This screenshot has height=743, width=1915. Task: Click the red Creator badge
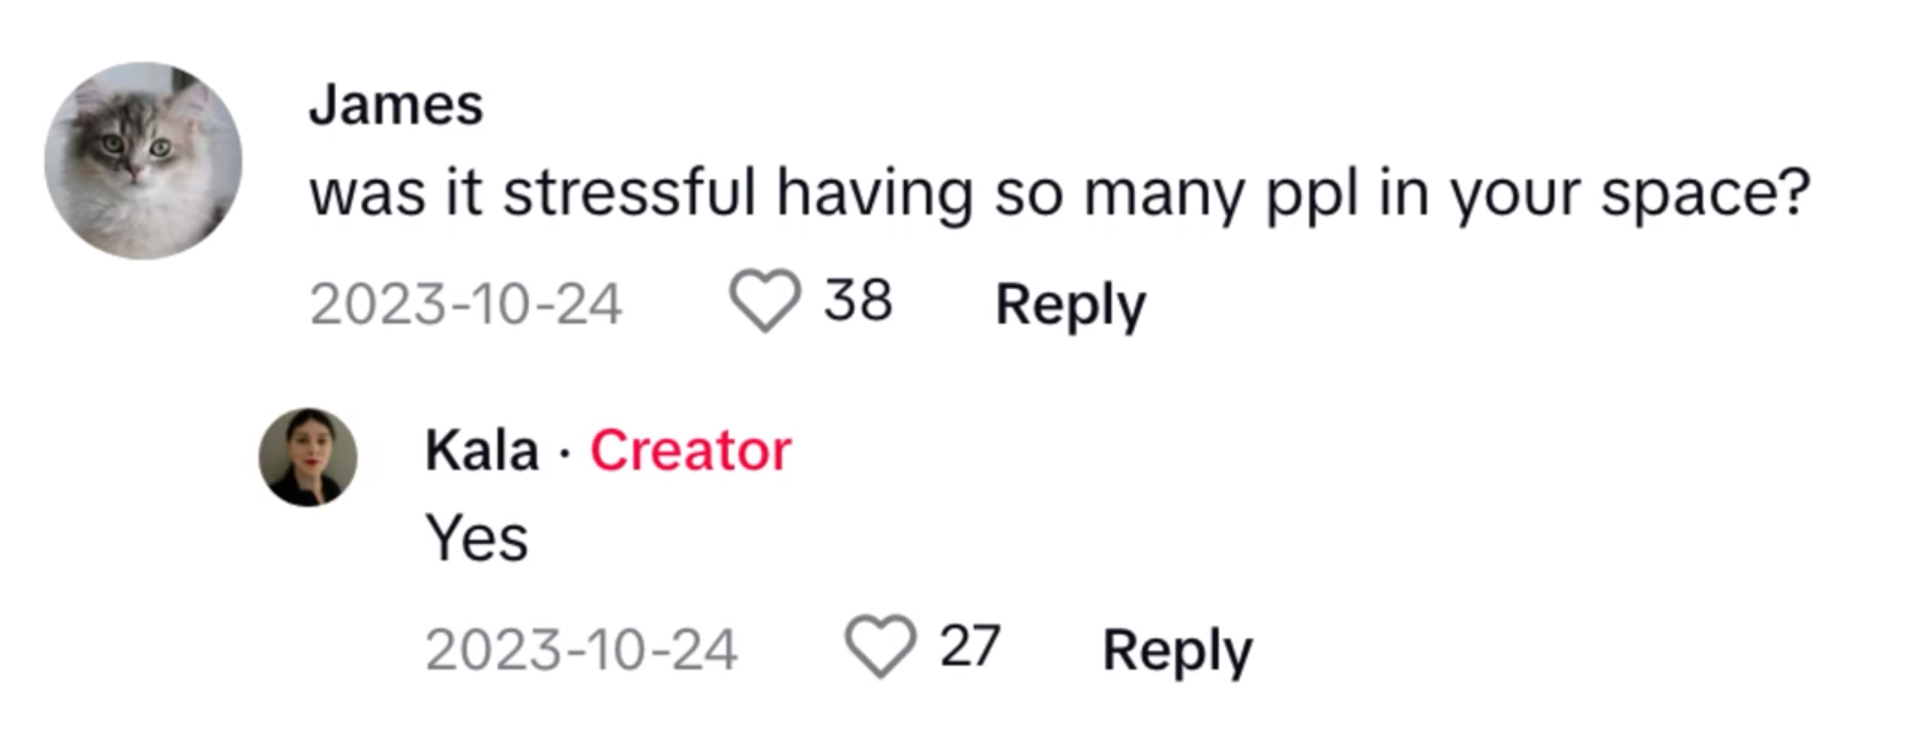click(690, 450)
